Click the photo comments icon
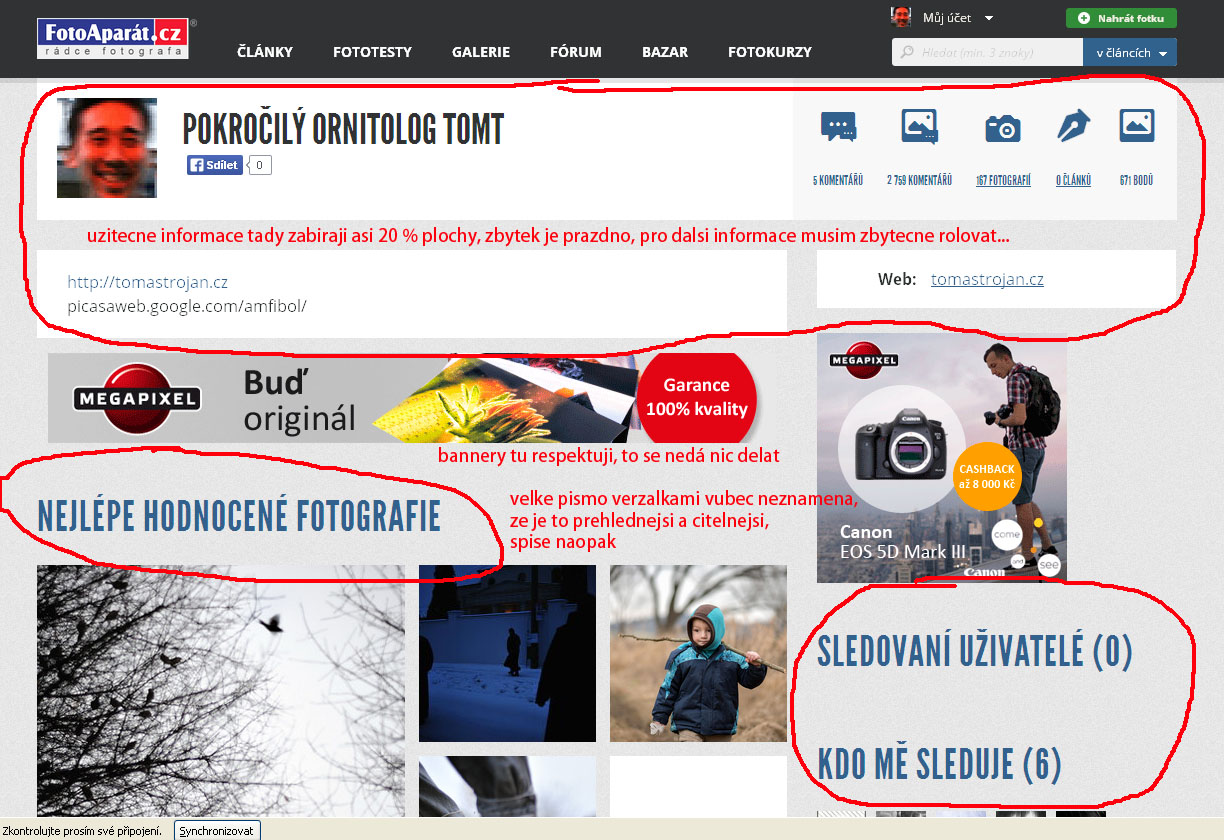Viewport: 1224px width, 840px height. tap(919, 127)
